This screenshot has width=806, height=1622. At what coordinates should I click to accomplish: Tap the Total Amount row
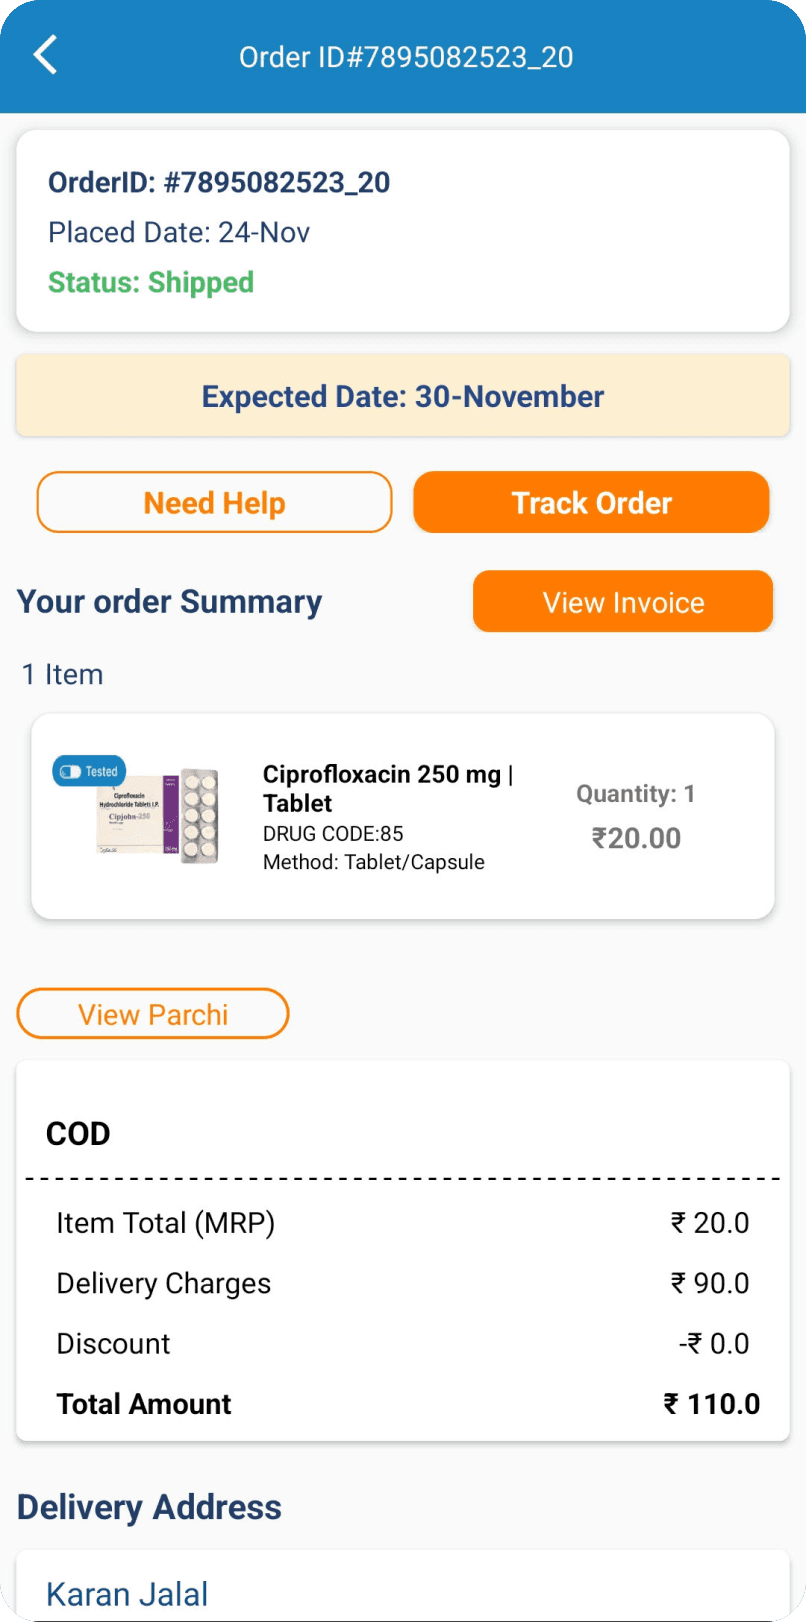pos(403,1404)
